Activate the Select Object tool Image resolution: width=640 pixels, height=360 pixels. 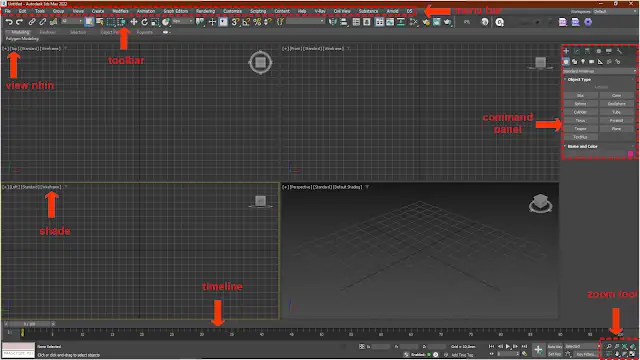[x=89, y=22]
